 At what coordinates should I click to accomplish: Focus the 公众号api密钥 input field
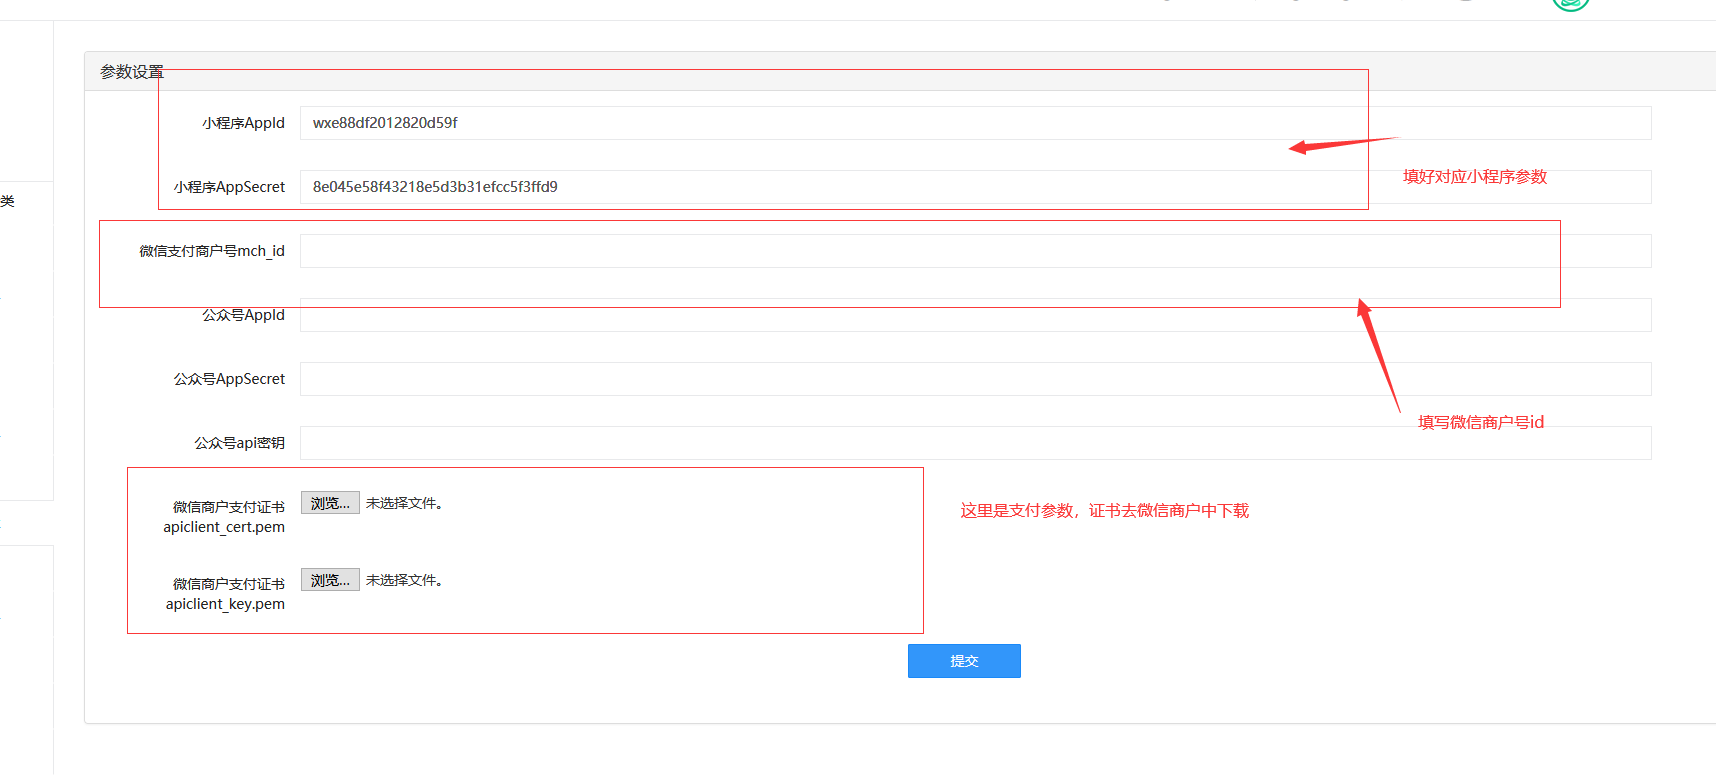click(x=975, y=443)
